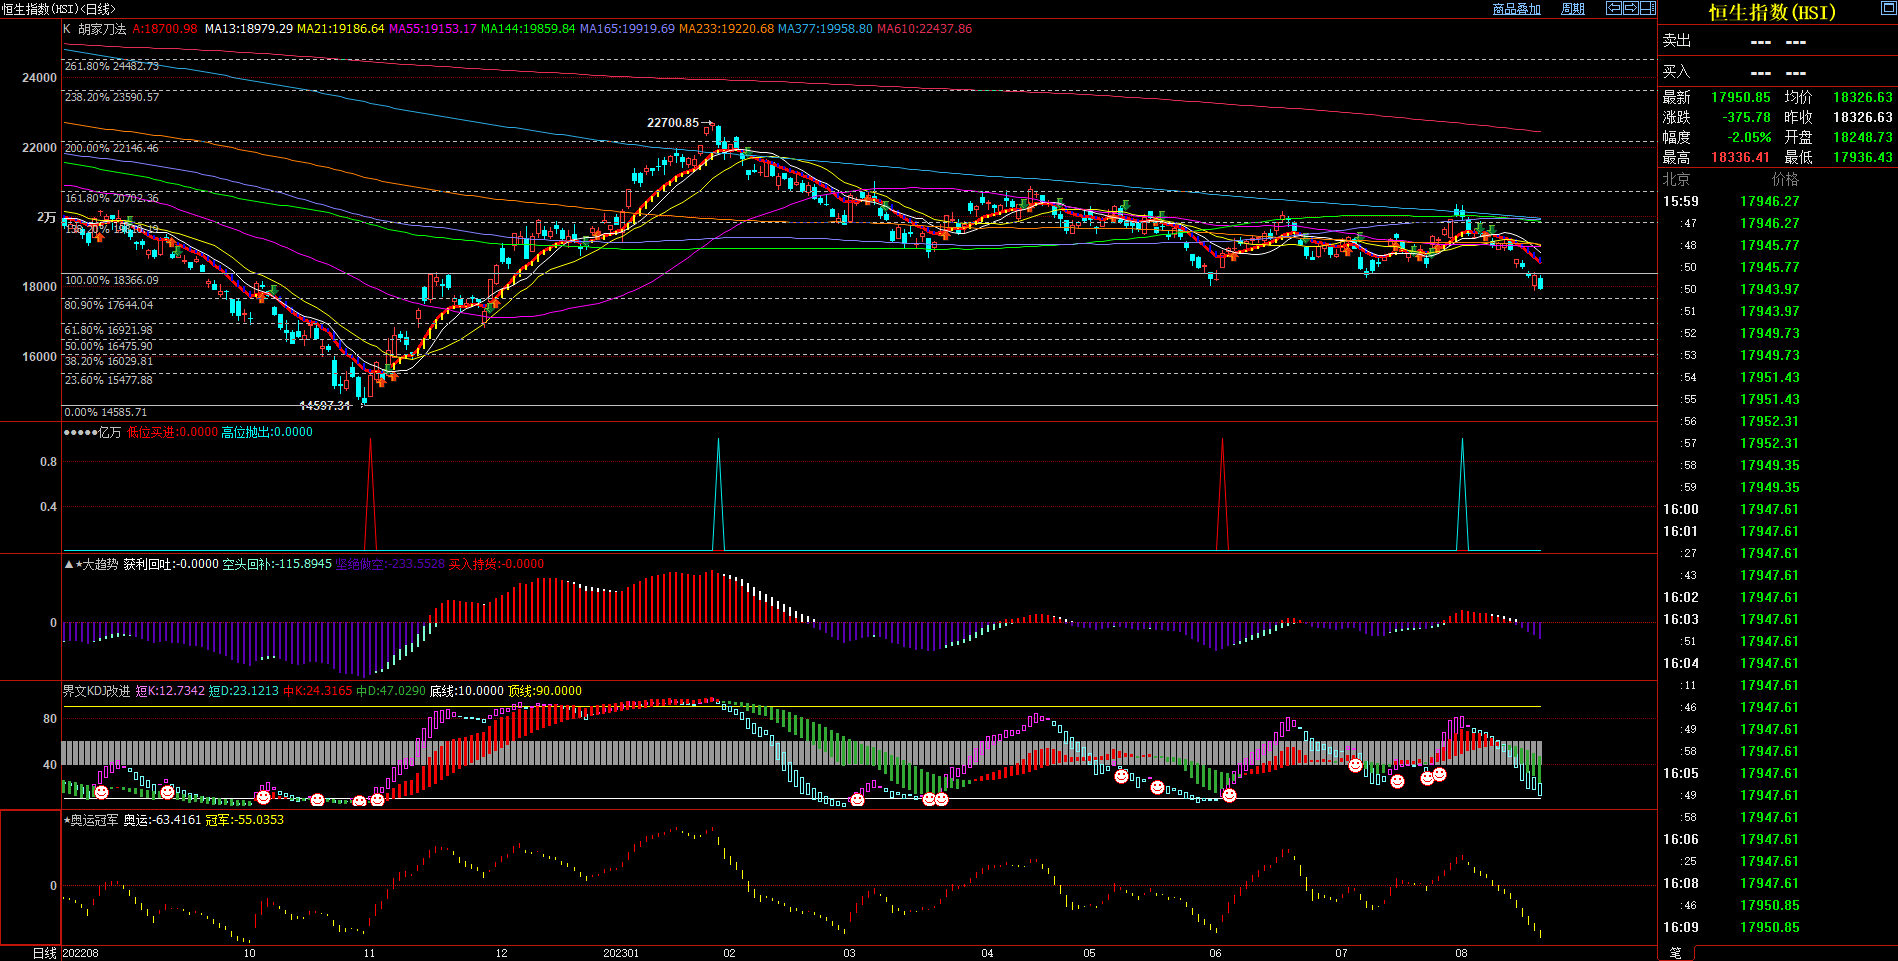Click the rightmost smiley marker in KDJ panel
This screenshot has width=1898, height=961.
[1439, 774]
